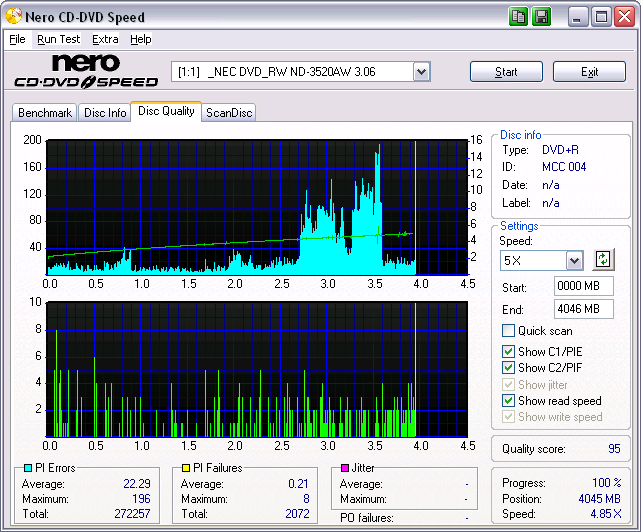The image size is (641, 532).
Task: Open the drive selection dropdown arrow
Action: click(x=421, y=72)
